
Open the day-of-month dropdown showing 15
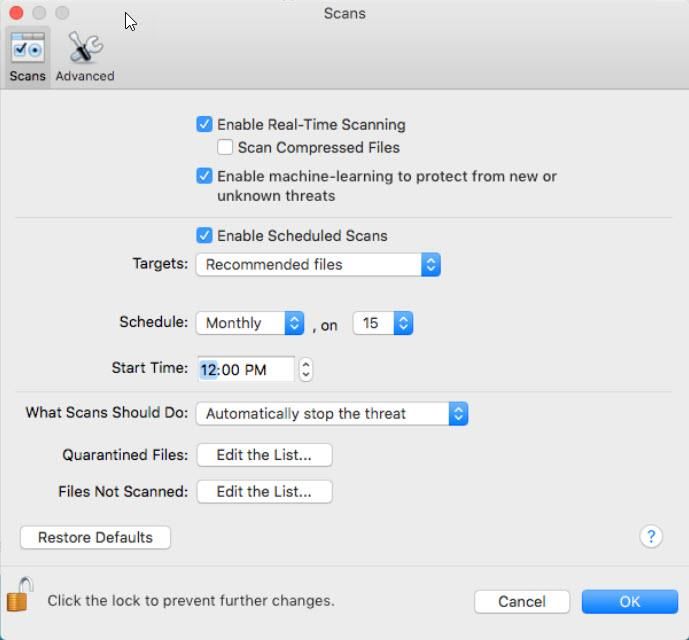coord(383,323)
